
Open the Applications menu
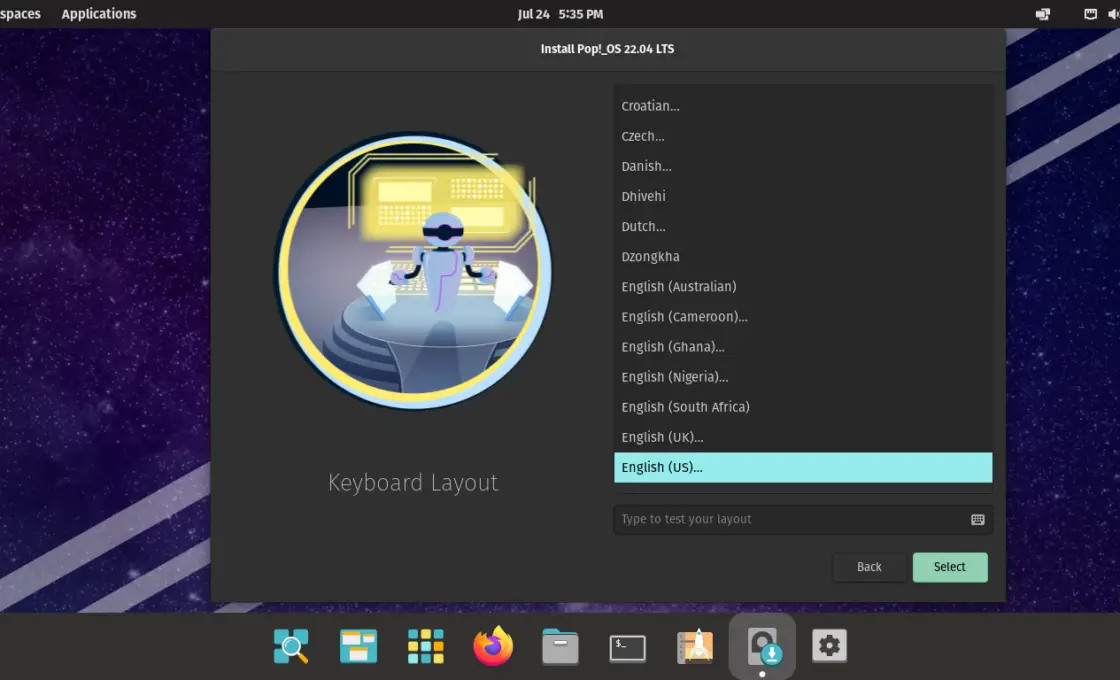pos(98,13)
